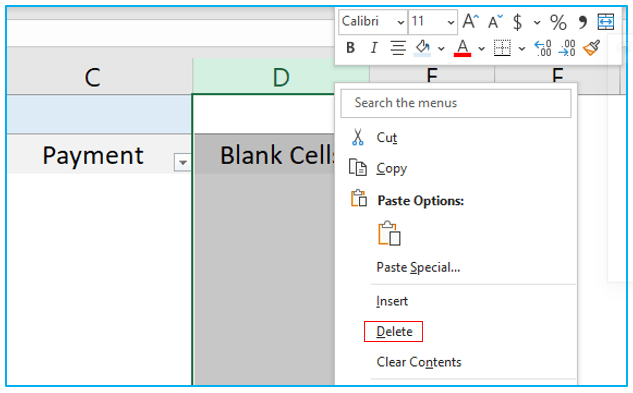The image size is (633, 393).
Task: Apply the Fill Color bucket
Action: pos(422,48)
